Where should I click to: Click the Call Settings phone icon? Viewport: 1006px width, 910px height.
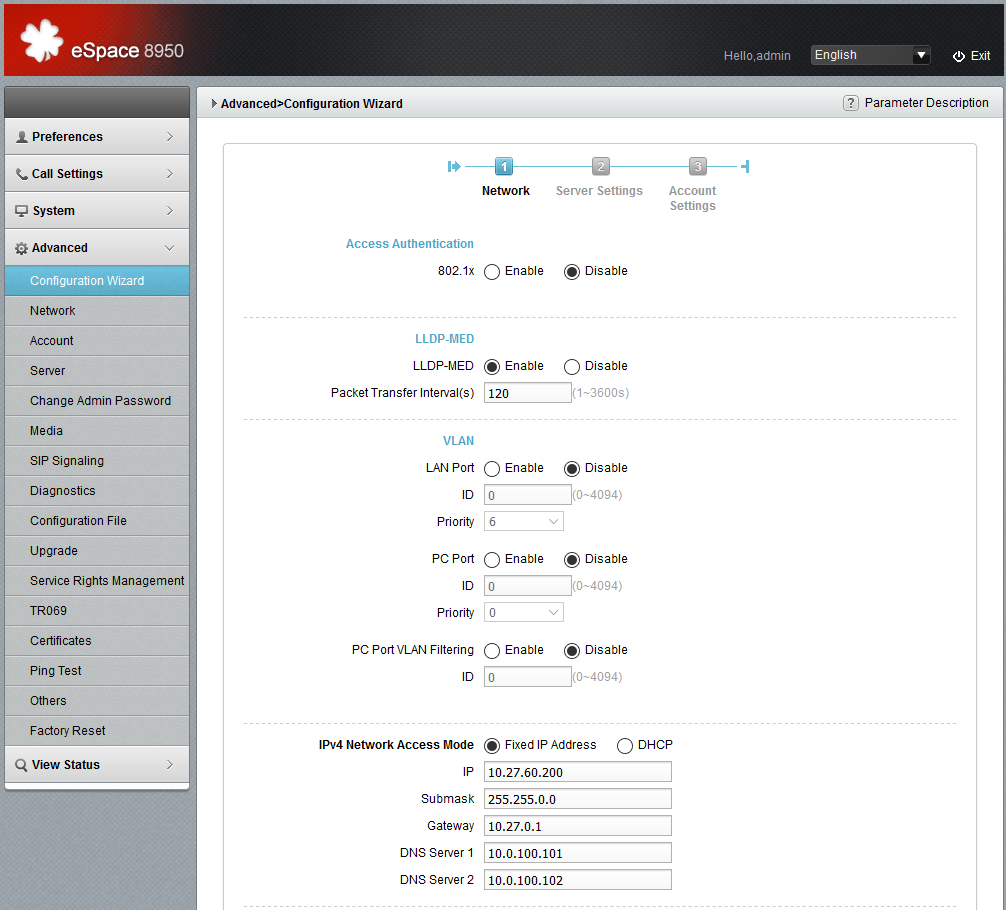point(22,174)
